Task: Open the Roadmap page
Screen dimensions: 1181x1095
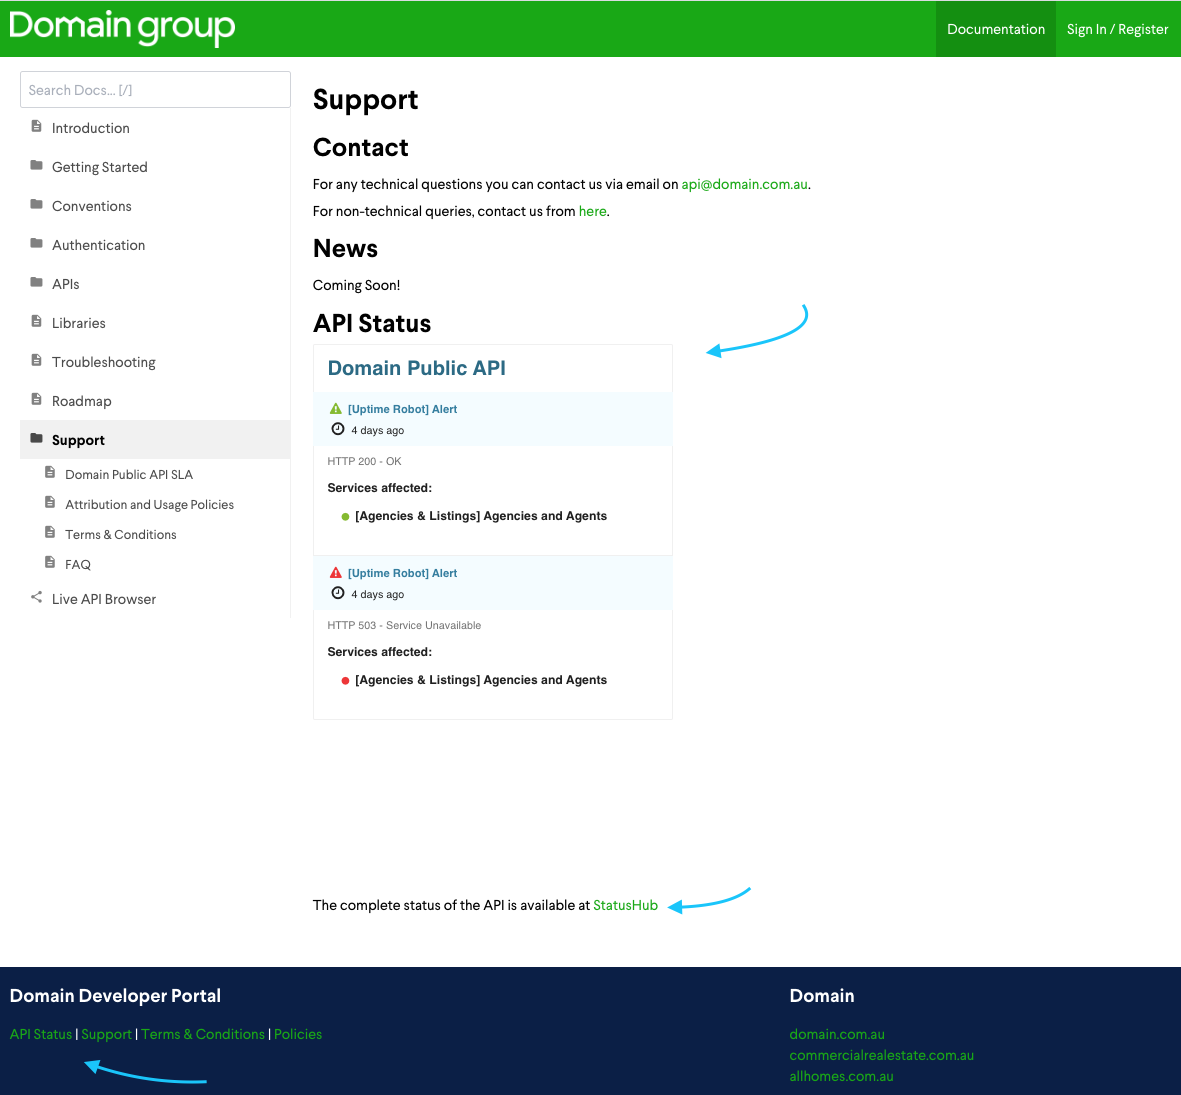Action: coord(81,401)
